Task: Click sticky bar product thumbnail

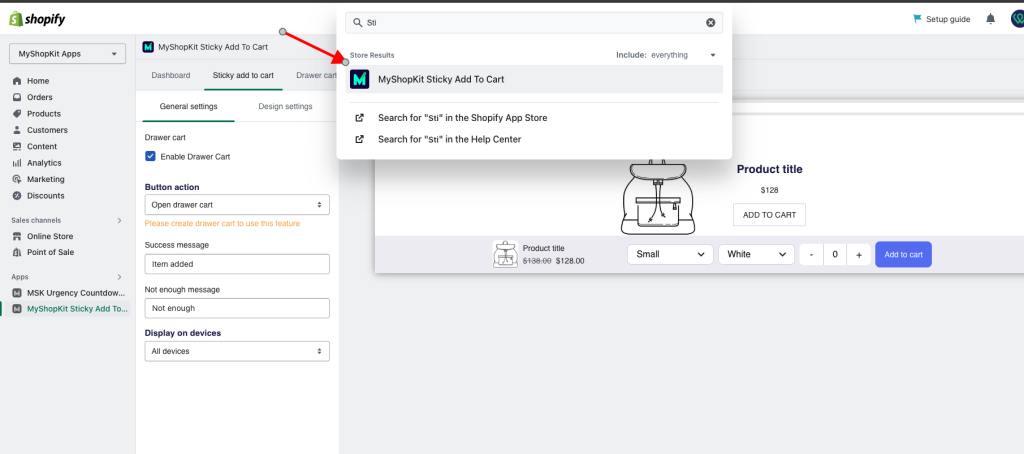Action: [505, 254]
